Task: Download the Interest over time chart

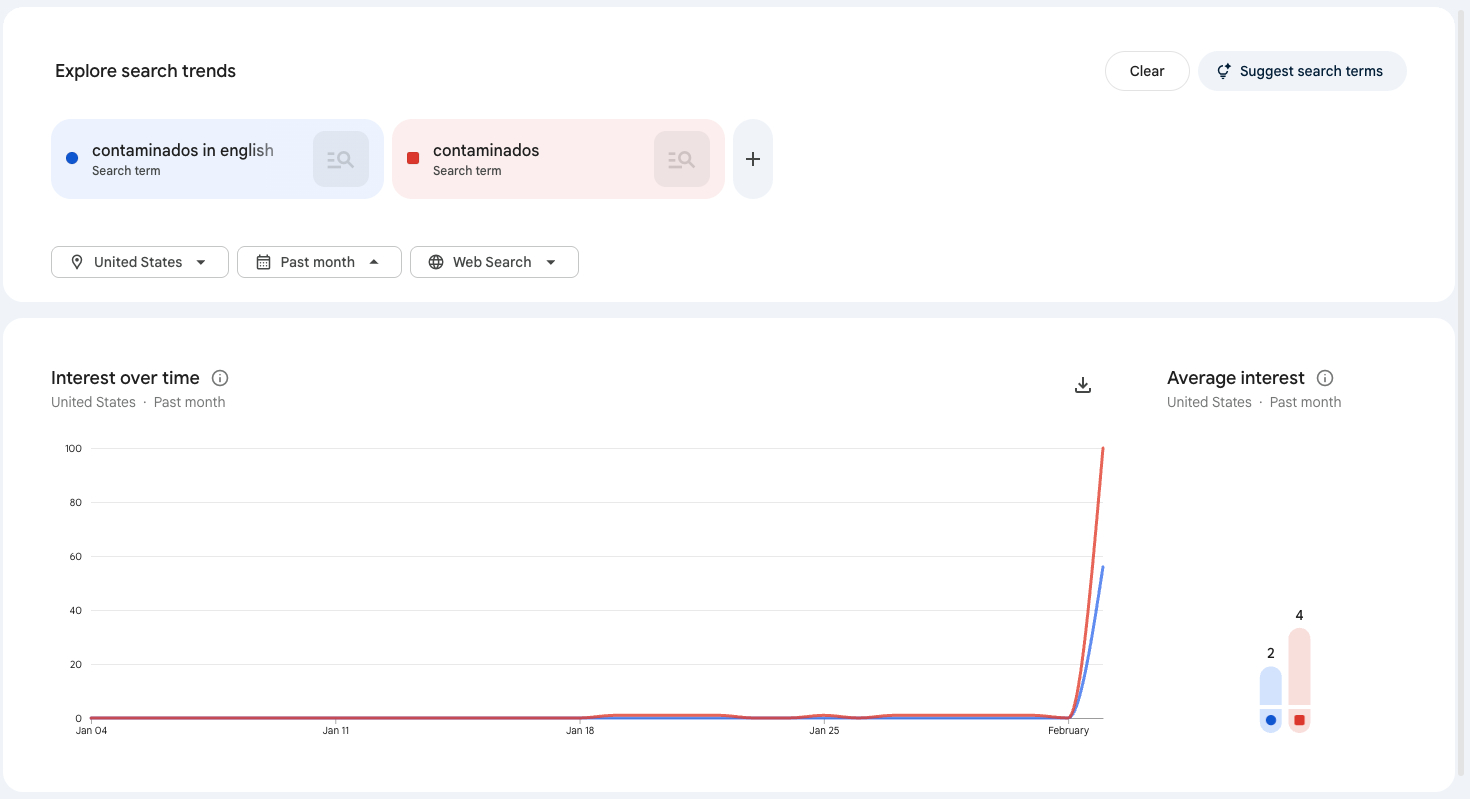Action: click(1082, 385)
